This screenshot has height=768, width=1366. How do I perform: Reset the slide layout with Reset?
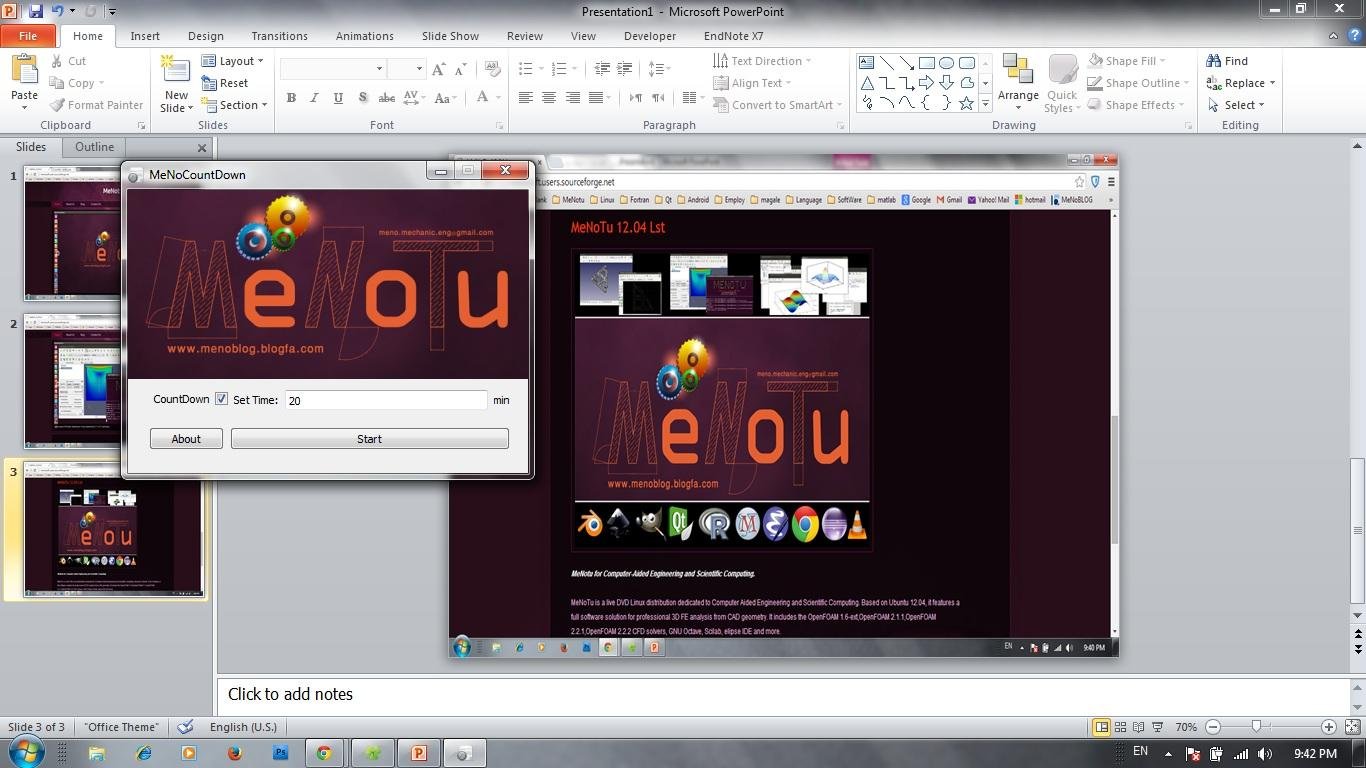click(225, 83)
